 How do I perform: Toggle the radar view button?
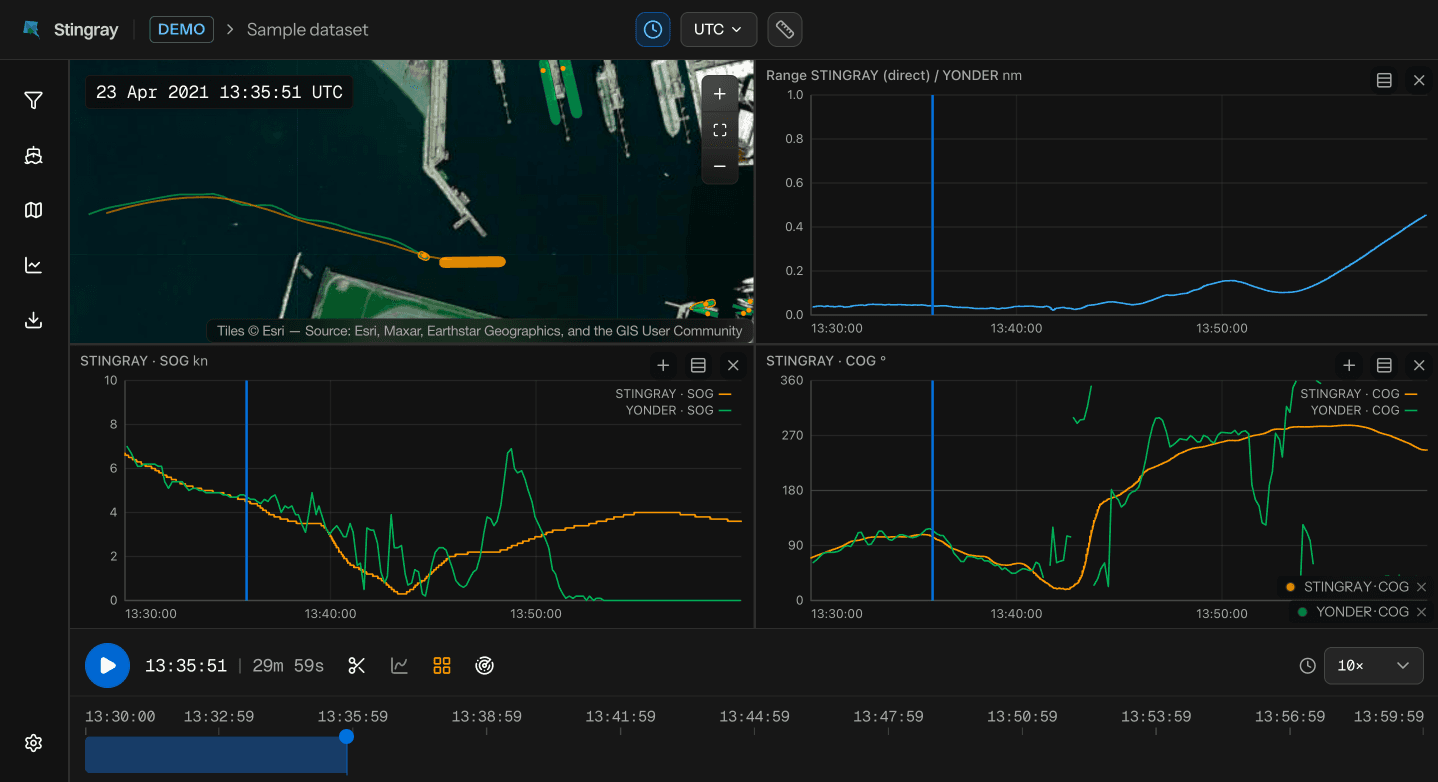pos(485,666)
